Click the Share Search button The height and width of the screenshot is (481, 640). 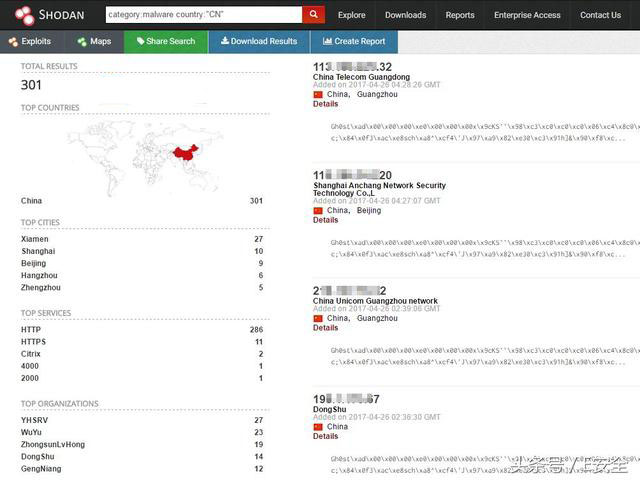coord(166,42)
